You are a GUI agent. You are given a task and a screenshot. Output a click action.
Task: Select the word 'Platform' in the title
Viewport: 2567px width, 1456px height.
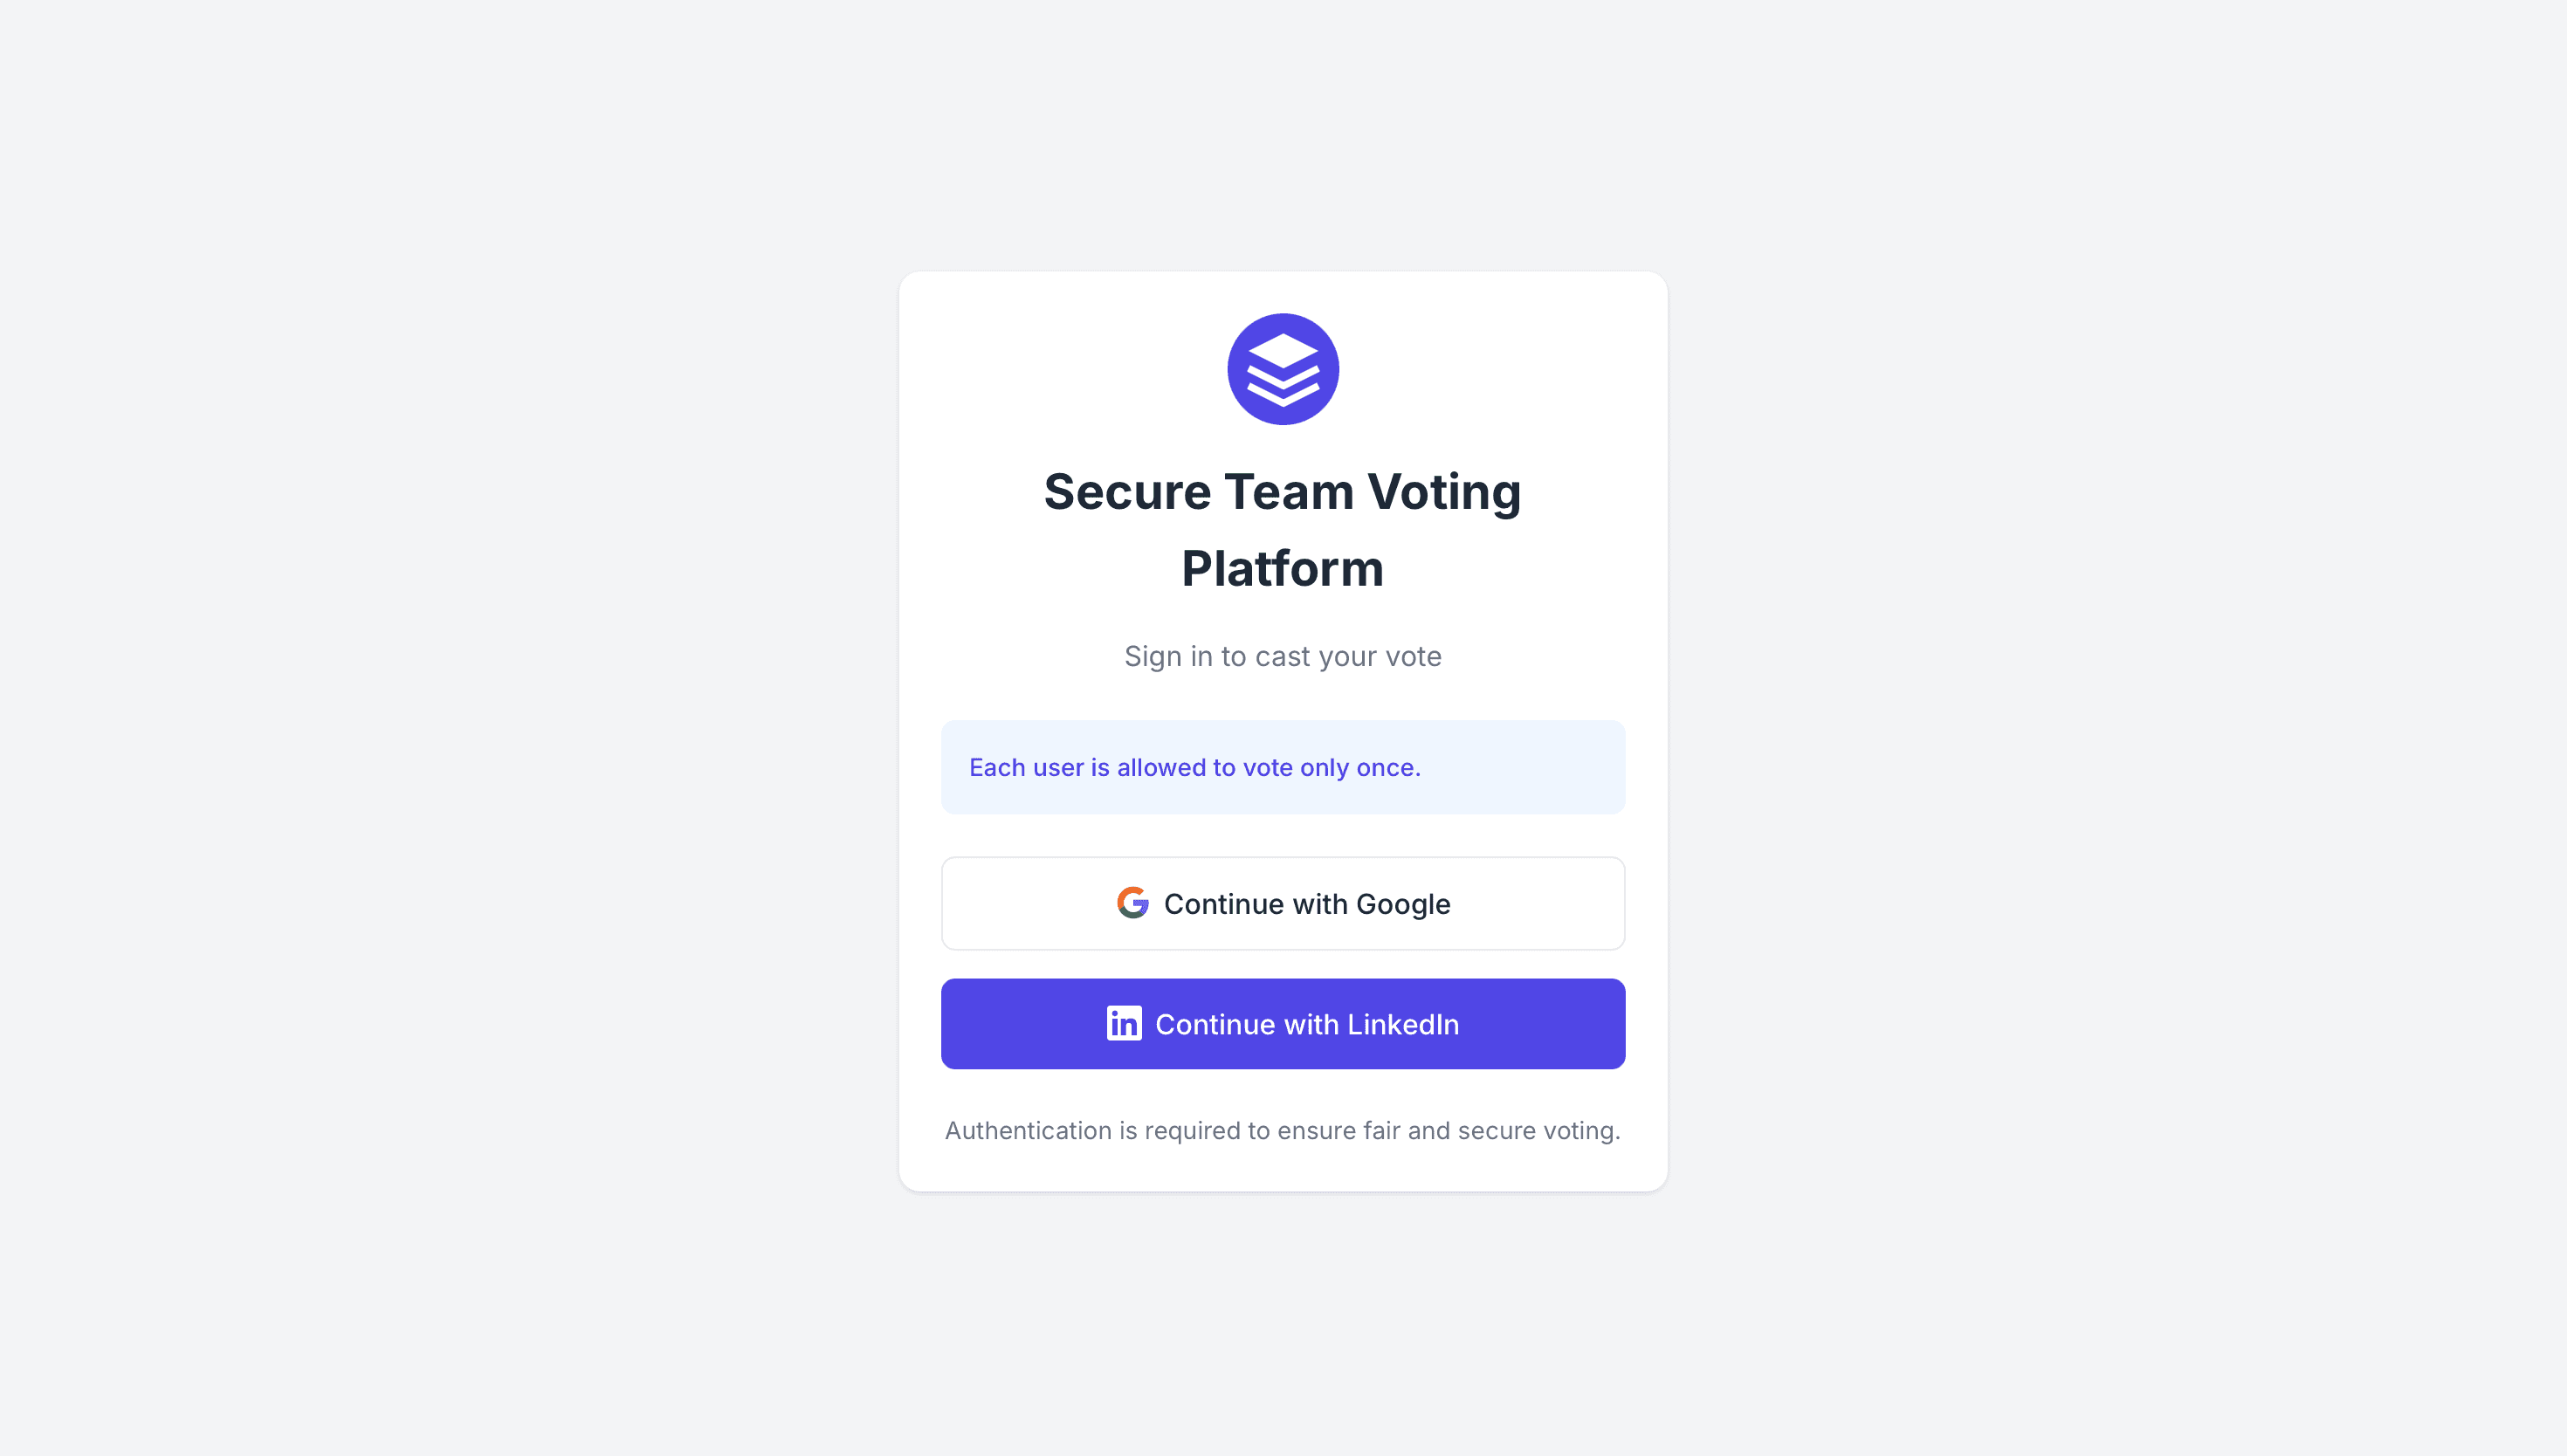pyautogui.click(x=1282, y=568)
